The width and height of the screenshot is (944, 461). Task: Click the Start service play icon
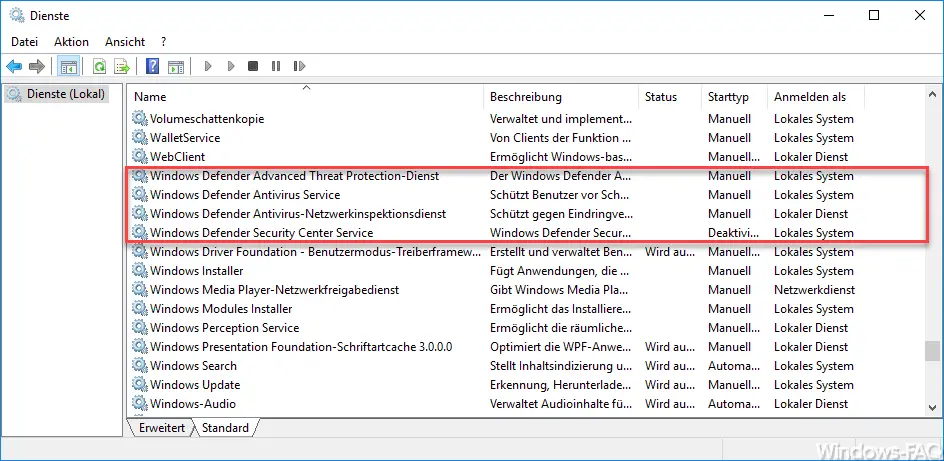[x=208, y=66]
